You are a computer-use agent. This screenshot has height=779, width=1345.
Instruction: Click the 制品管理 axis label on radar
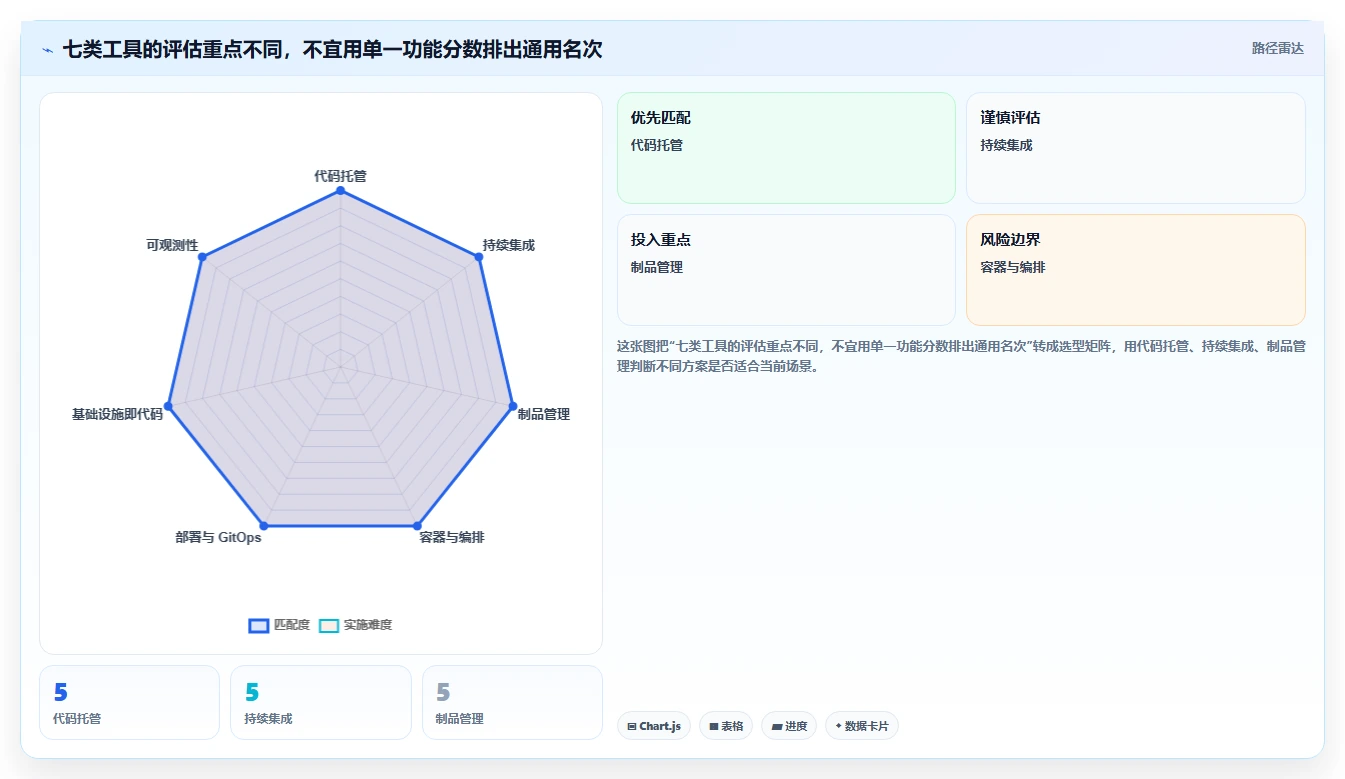click(544, 414)
